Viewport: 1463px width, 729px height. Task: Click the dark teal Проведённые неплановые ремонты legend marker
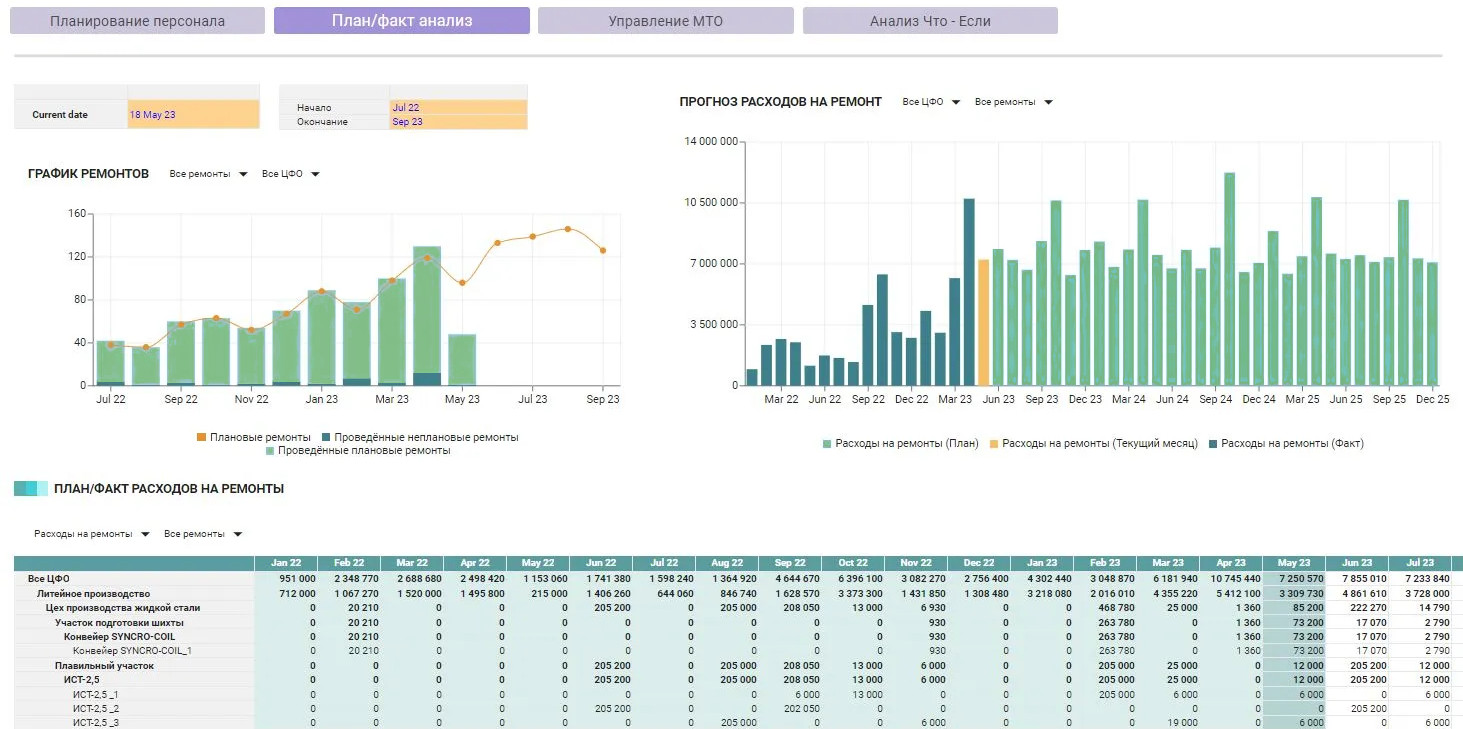[326, 438]
